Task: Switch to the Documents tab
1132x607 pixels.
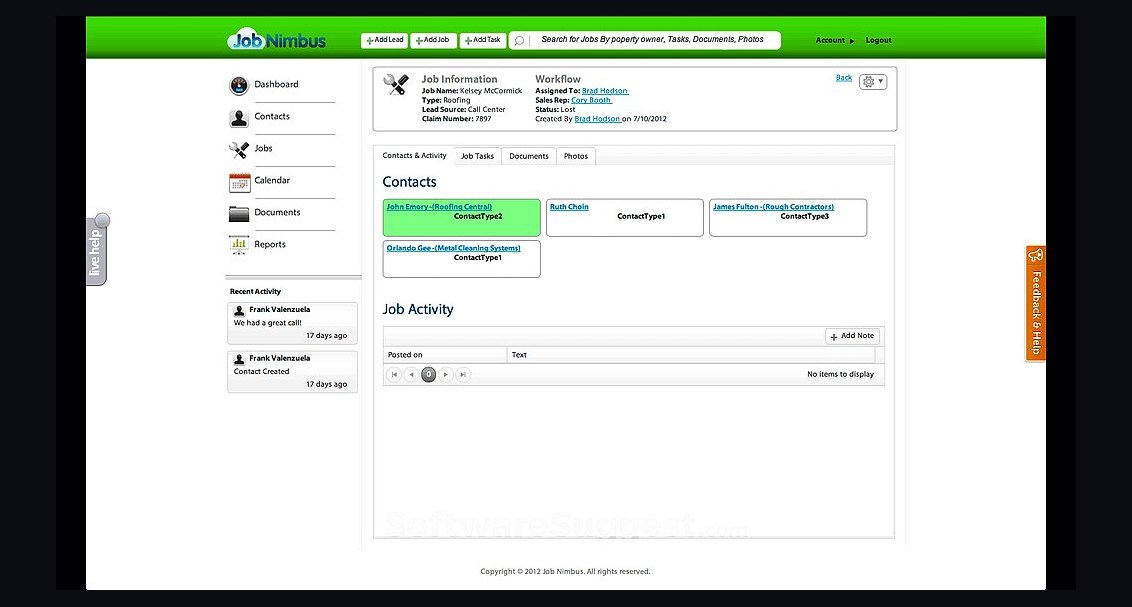Action: [x=528, y=157]
